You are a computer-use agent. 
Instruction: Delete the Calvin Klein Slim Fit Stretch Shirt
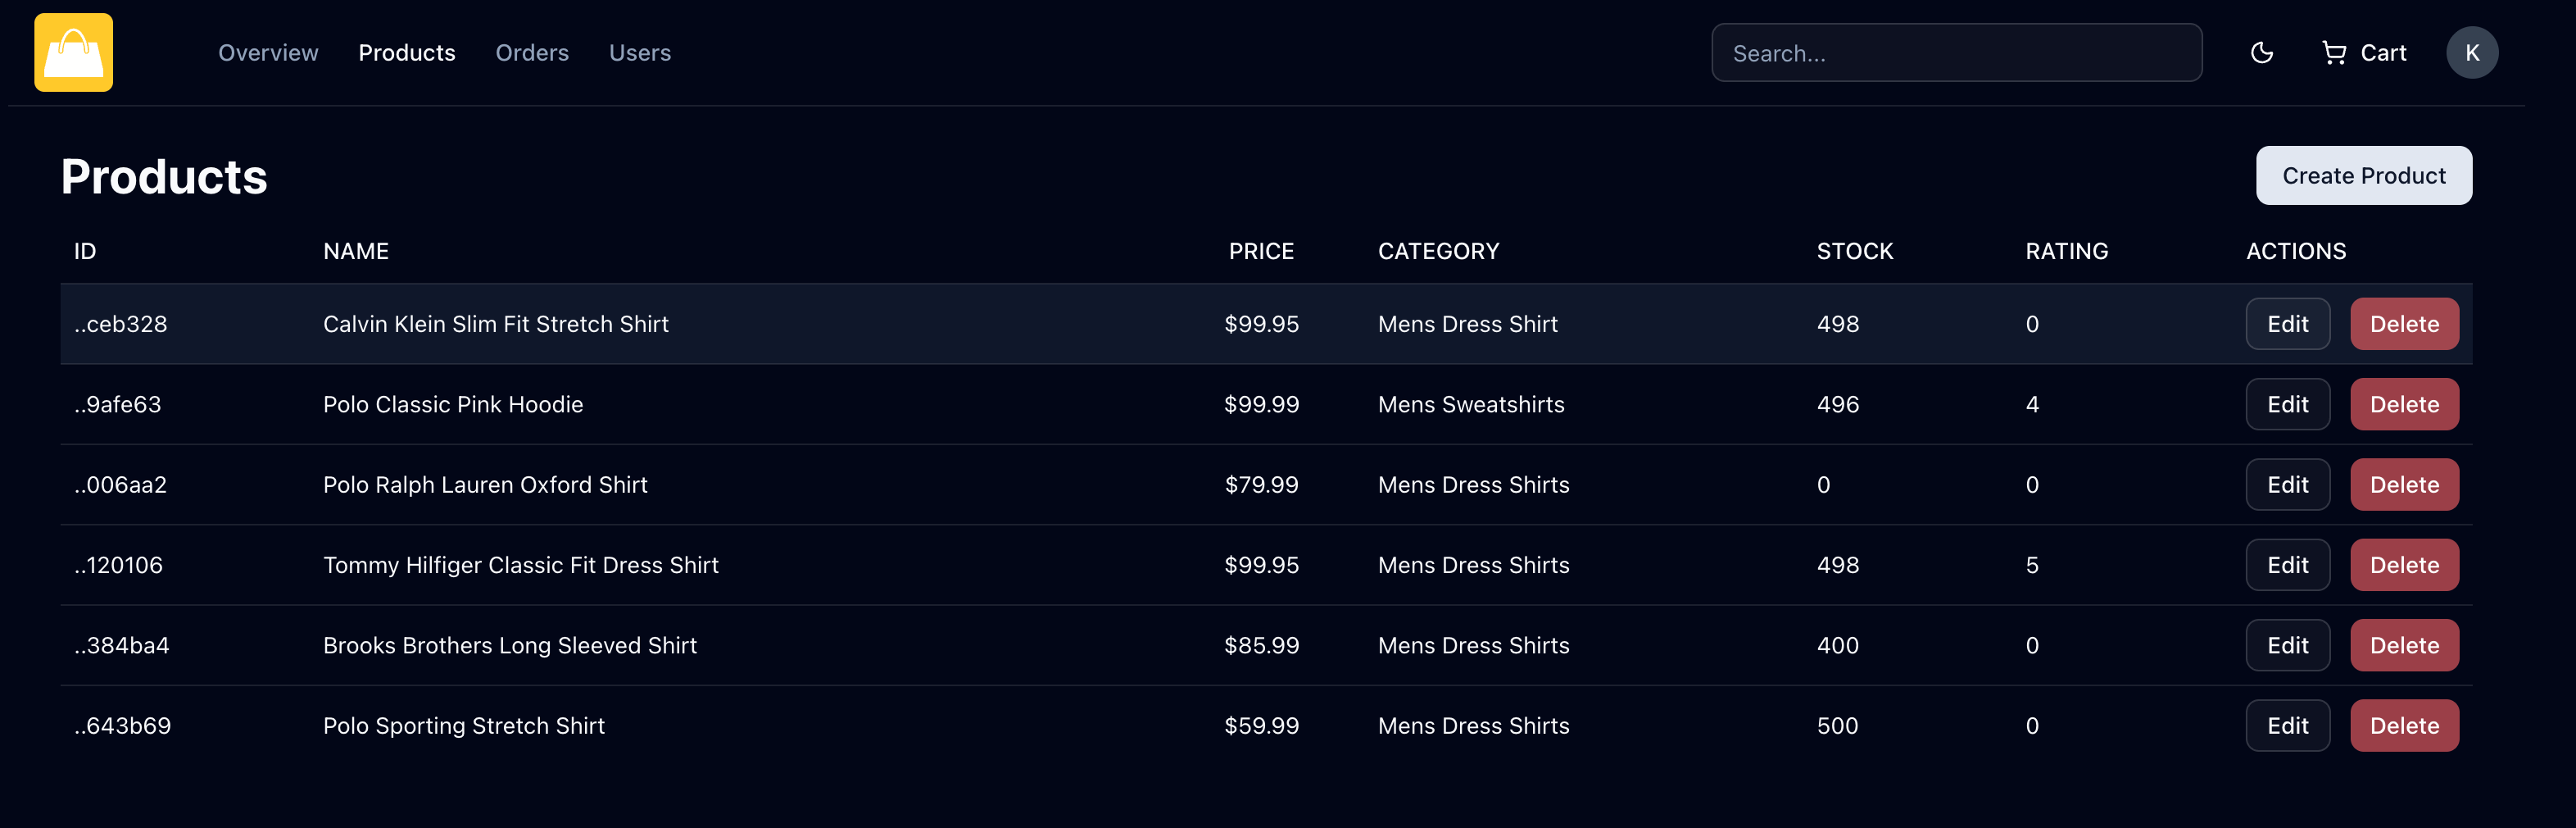point(2404,324)
